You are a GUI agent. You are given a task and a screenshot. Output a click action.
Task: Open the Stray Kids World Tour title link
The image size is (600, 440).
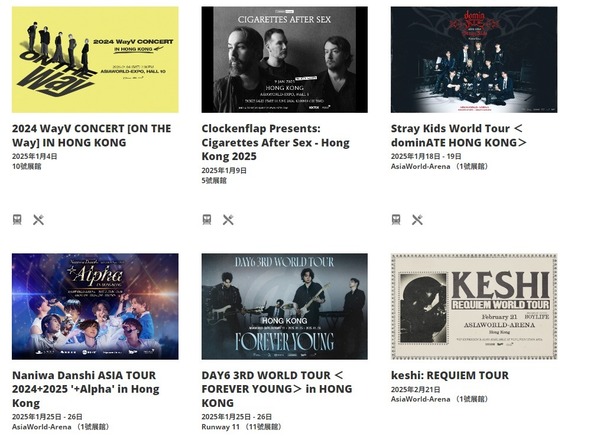tap(459, 135)
